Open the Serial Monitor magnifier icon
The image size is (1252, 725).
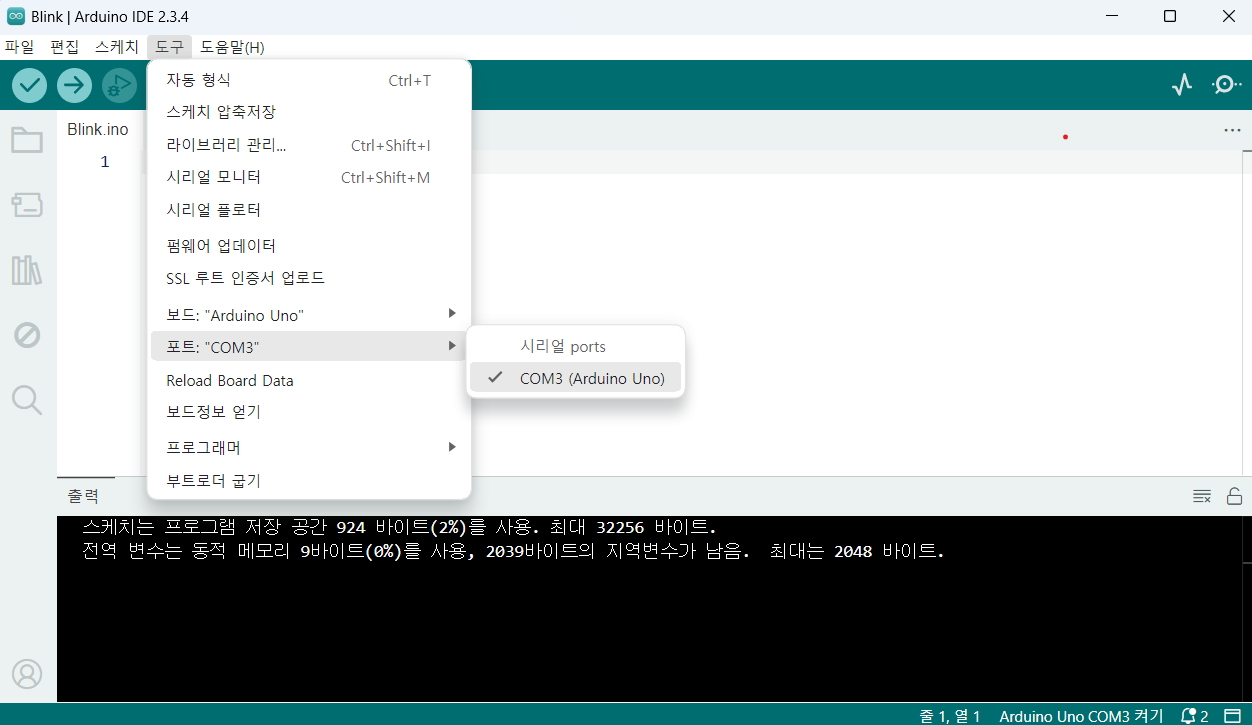(x=1226, y=85)
